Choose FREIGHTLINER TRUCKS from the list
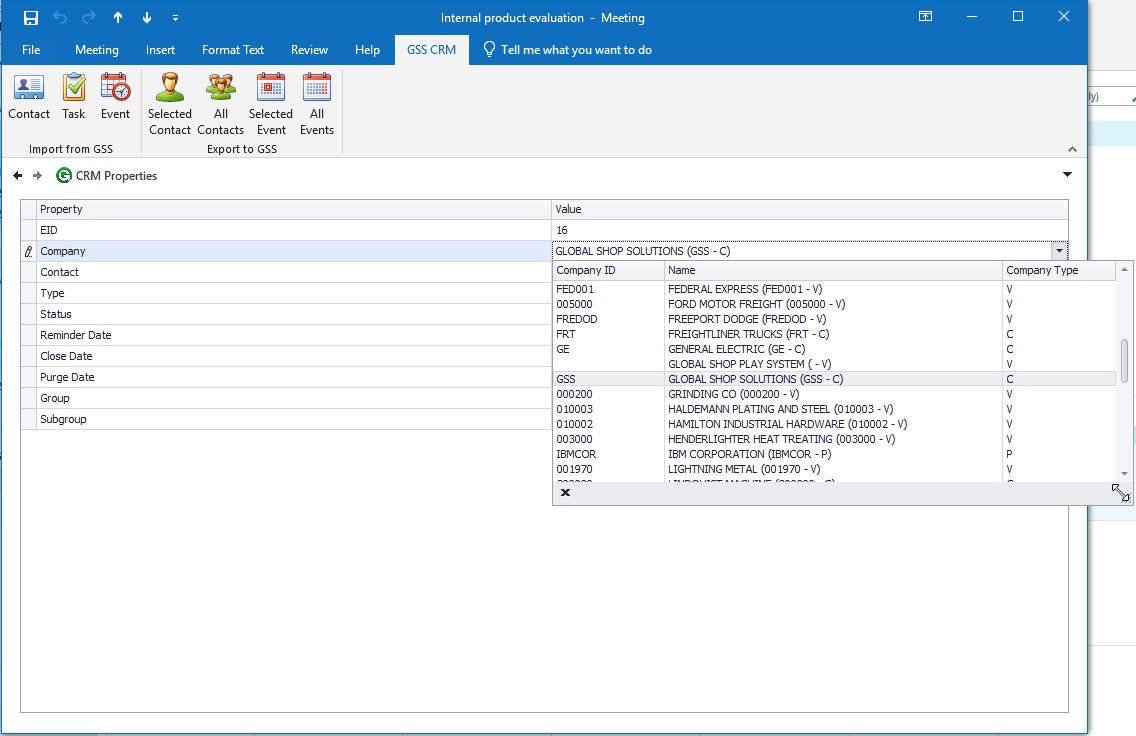 834,334
